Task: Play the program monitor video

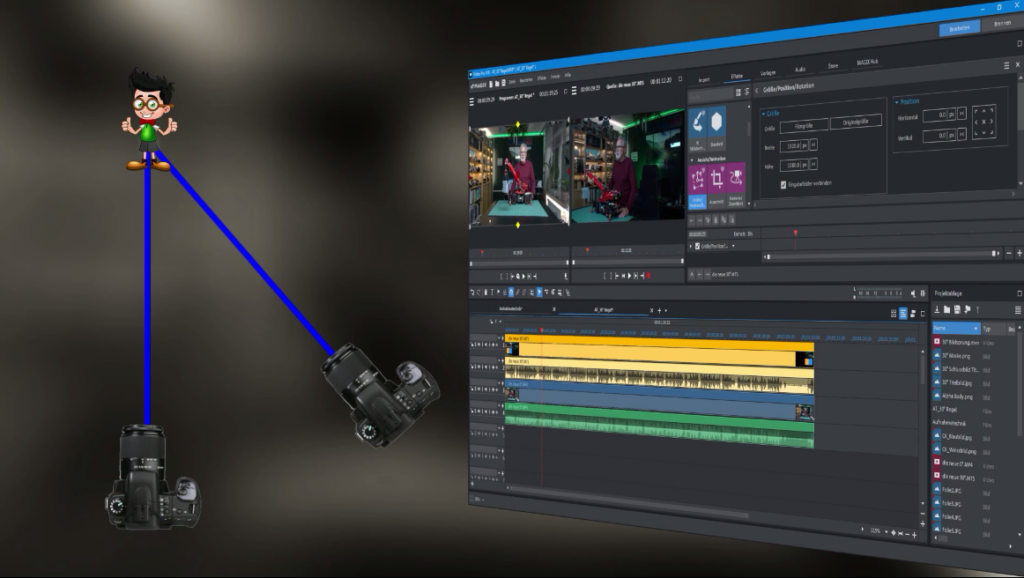Action: 522,276
